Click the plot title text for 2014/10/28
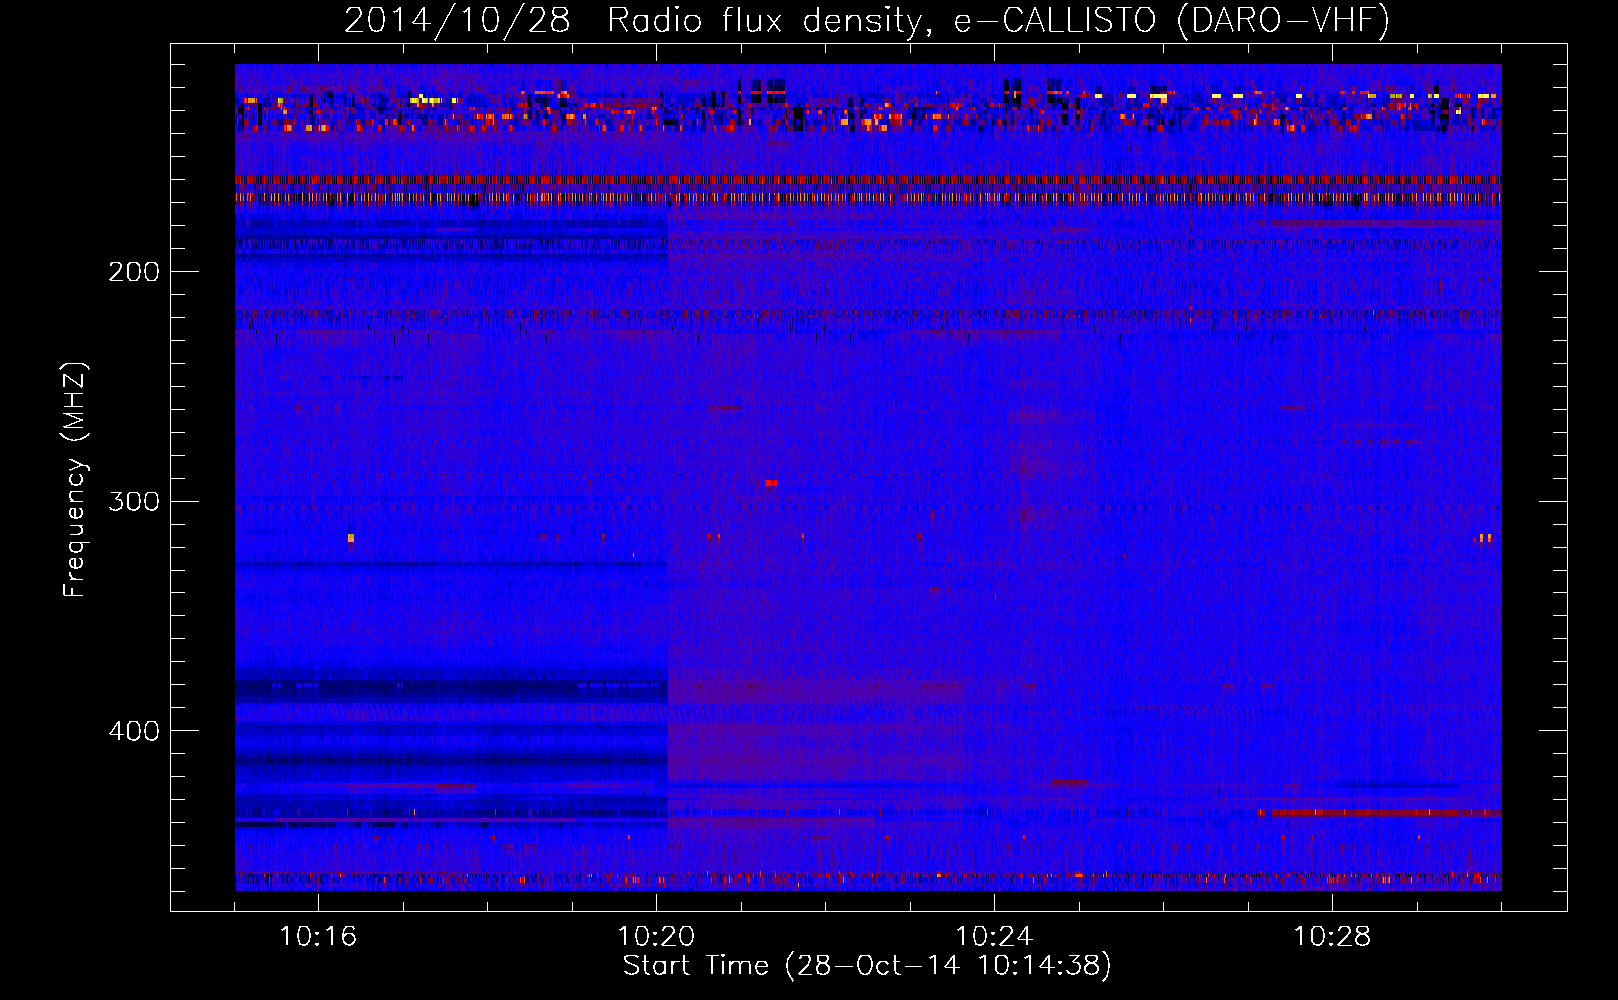This screenshot has width=1618, height=1000. [x=866, y=20]
